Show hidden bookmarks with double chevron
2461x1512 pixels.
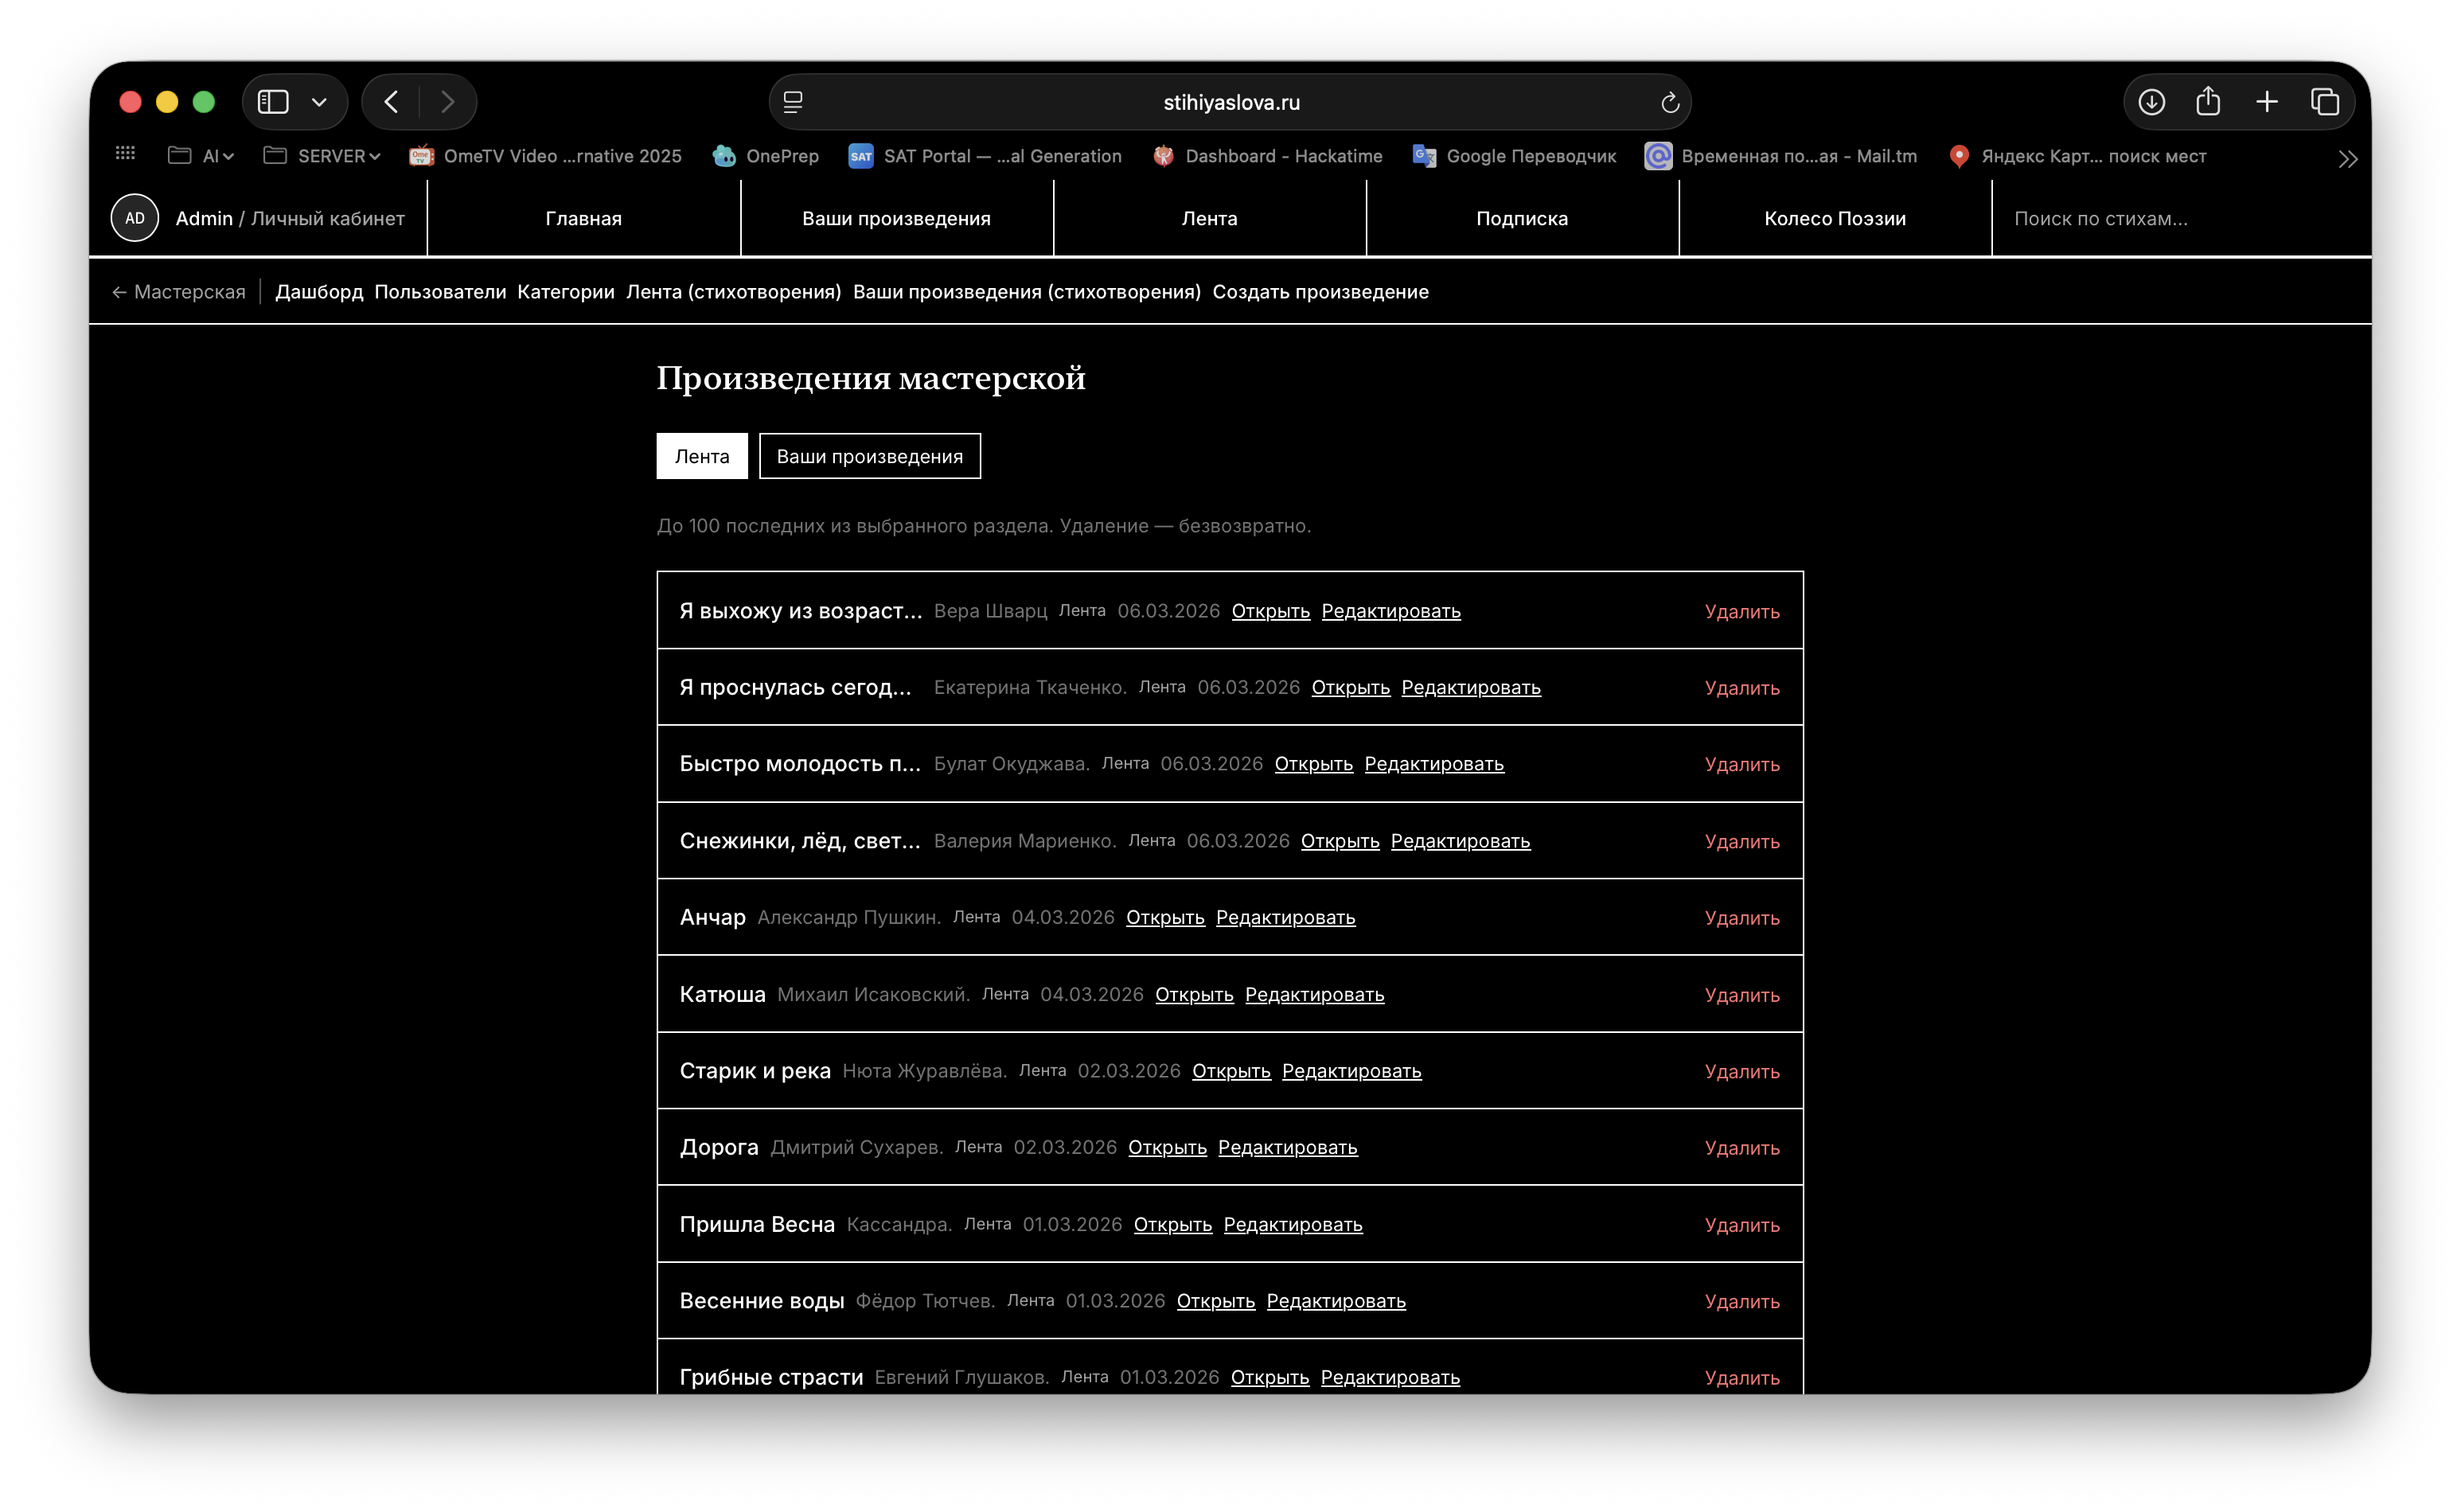(2347, 158)
